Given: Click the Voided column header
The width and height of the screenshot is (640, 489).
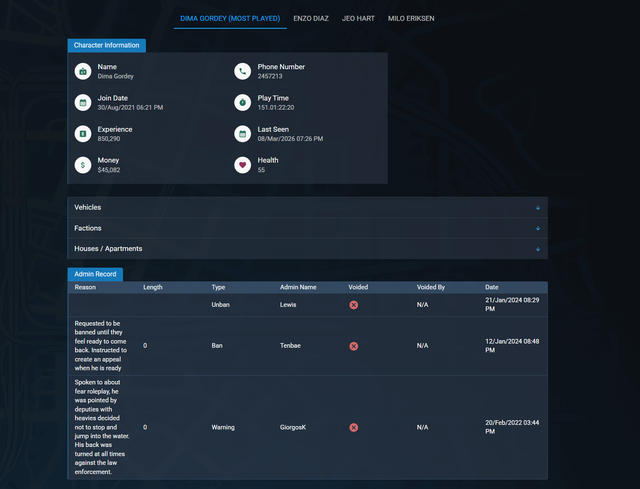Looking at the screenshot, I should pyautogui.click(x=358, y=287).
